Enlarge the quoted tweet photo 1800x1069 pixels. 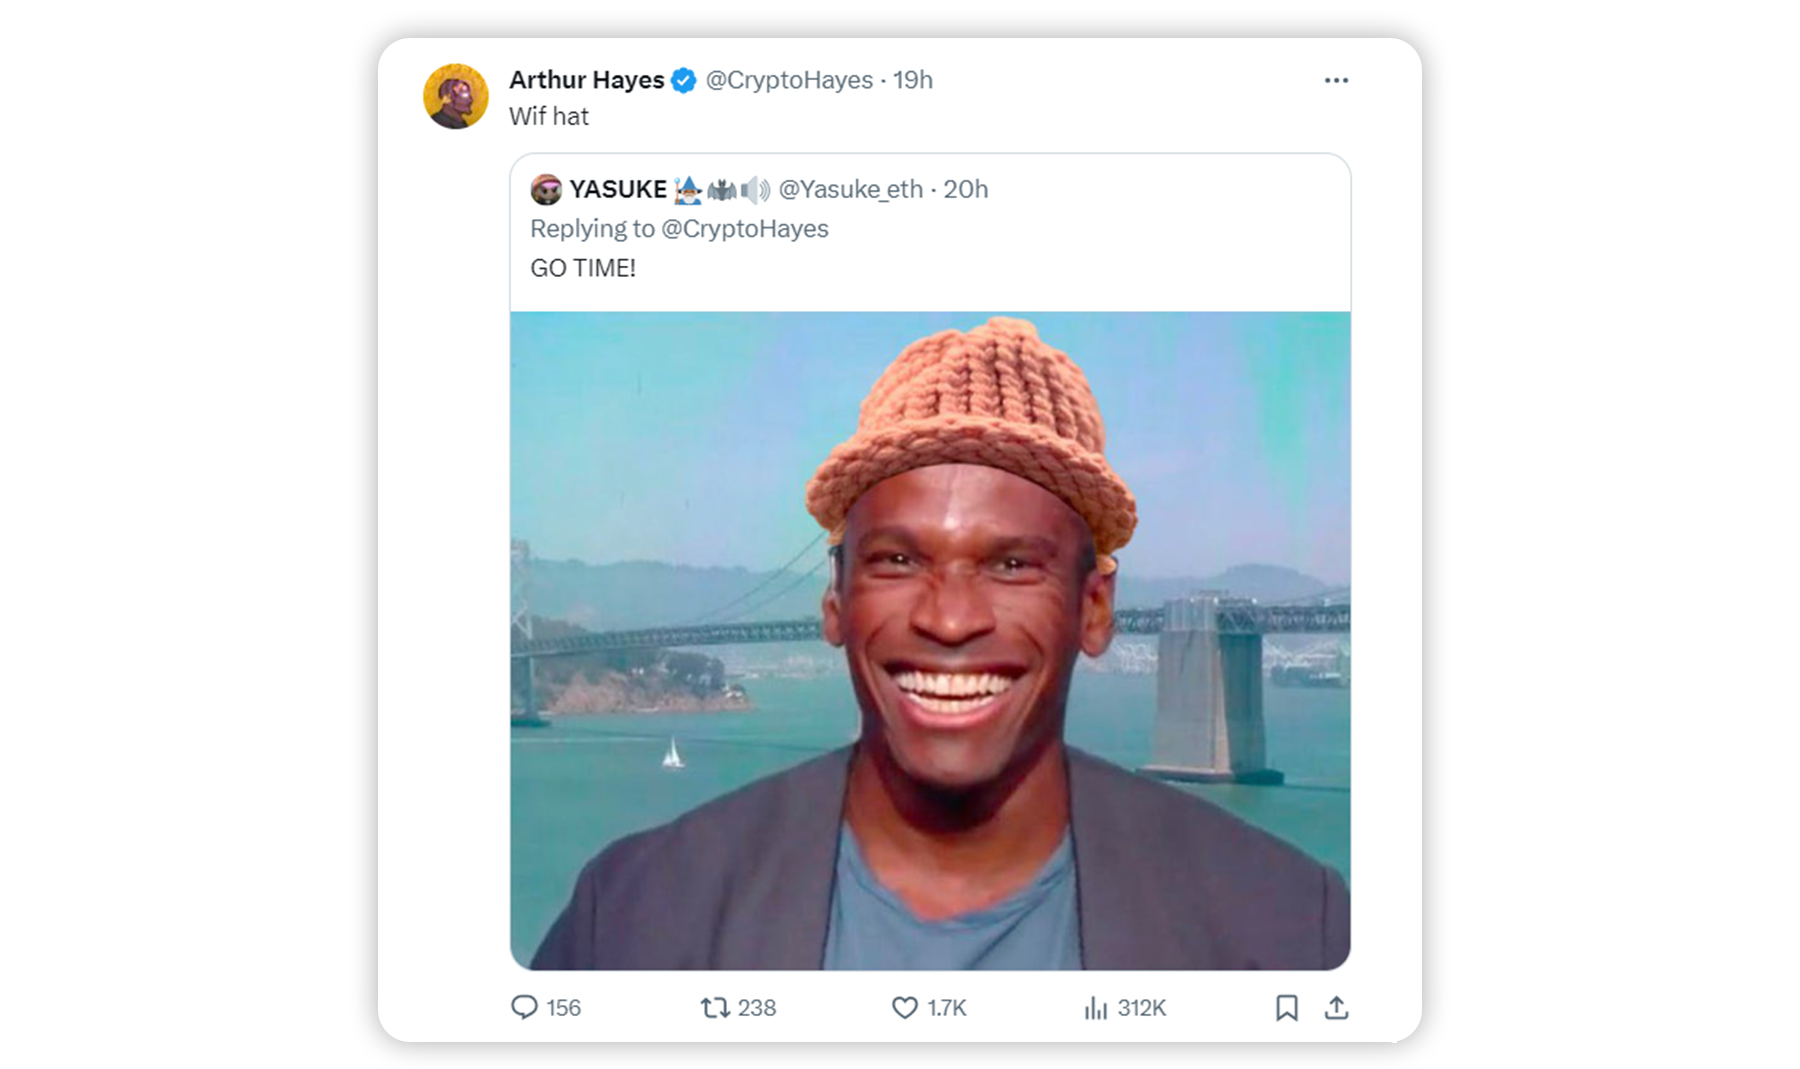930,640
